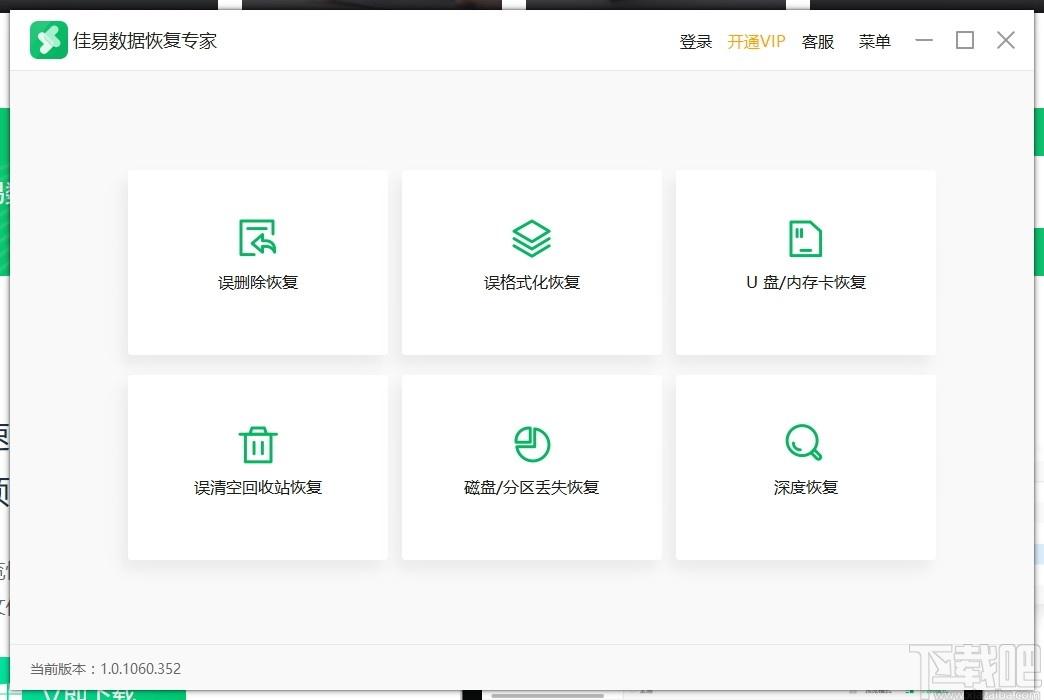
Task: Click the 深度恢复 magnifier icon
Action: pos(804,442)
